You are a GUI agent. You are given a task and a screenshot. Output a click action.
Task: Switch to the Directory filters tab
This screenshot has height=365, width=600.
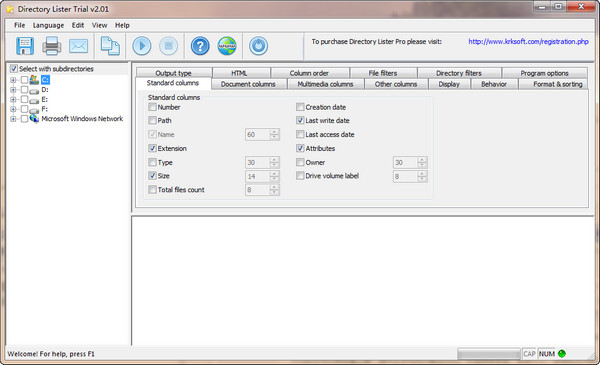[459, 73]
